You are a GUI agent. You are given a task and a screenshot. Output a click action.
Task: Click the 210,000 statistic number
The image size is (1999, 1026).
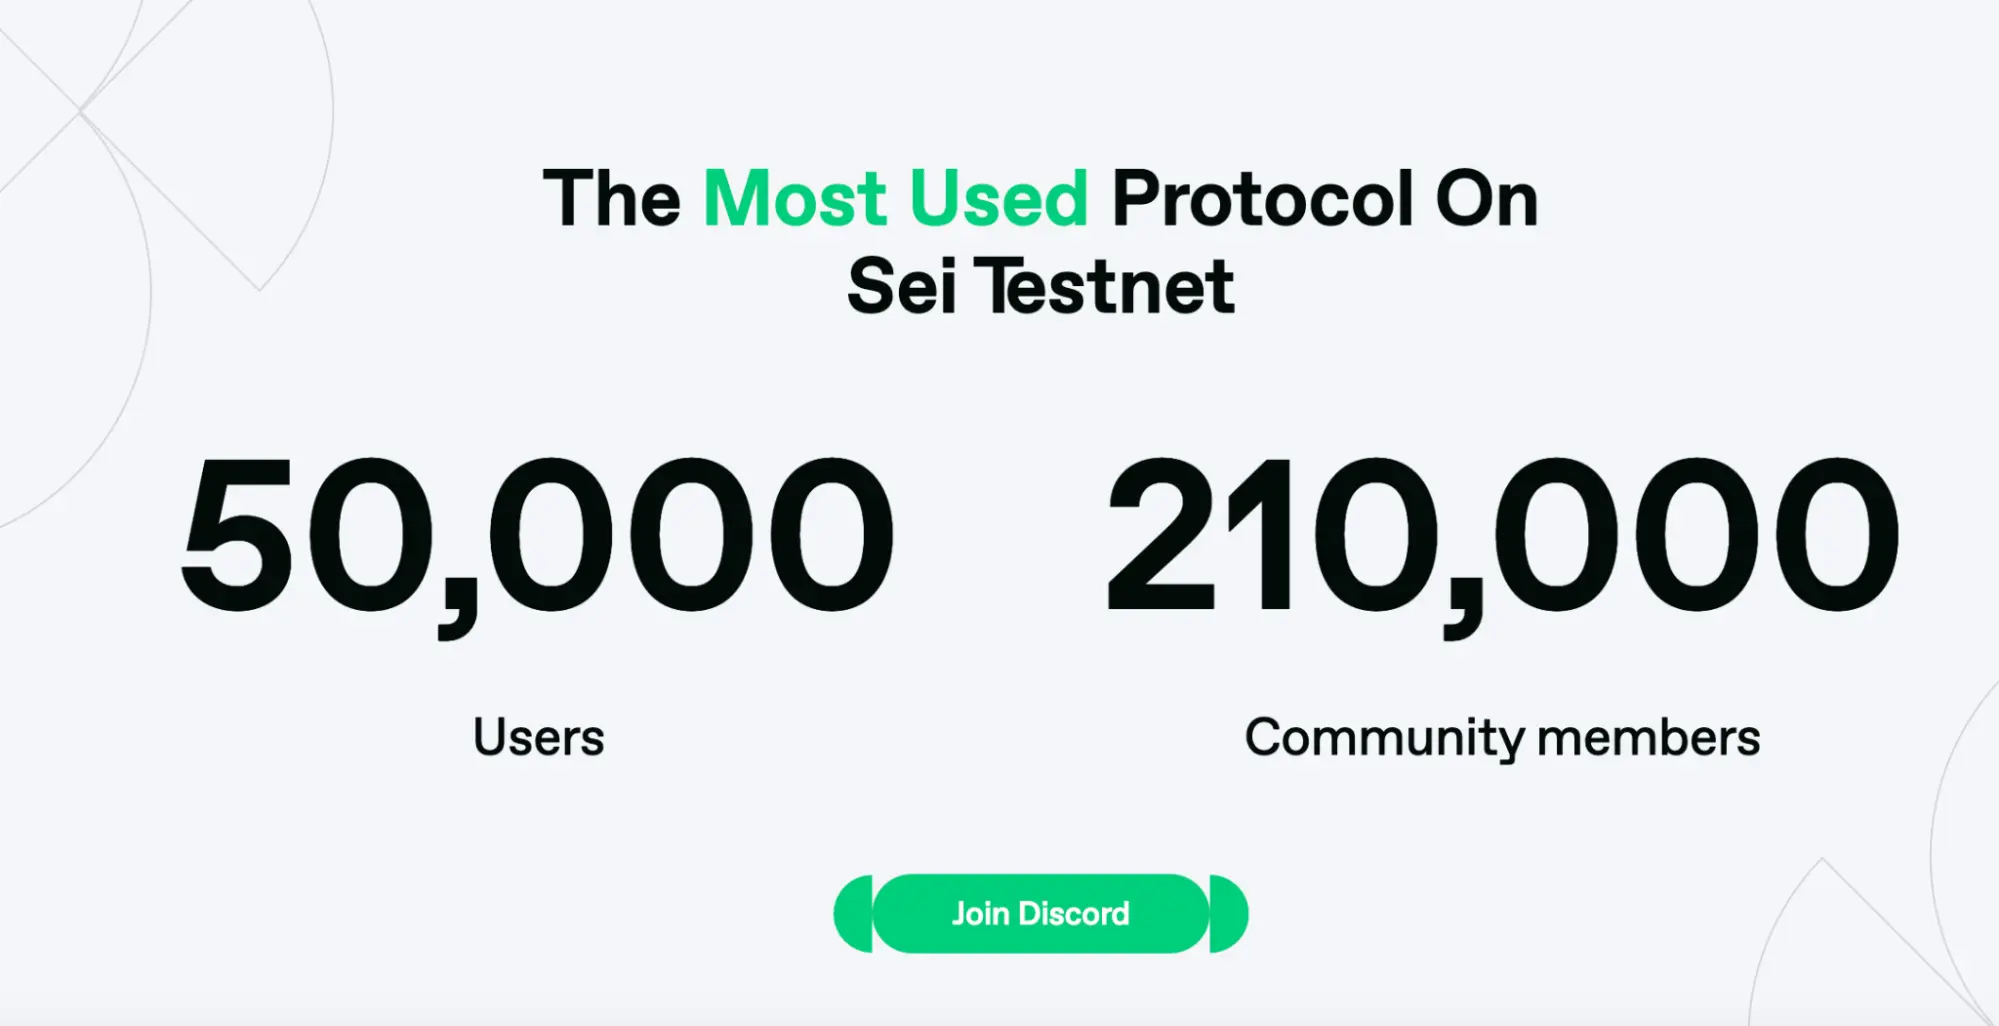click(x=1501, y=535)
